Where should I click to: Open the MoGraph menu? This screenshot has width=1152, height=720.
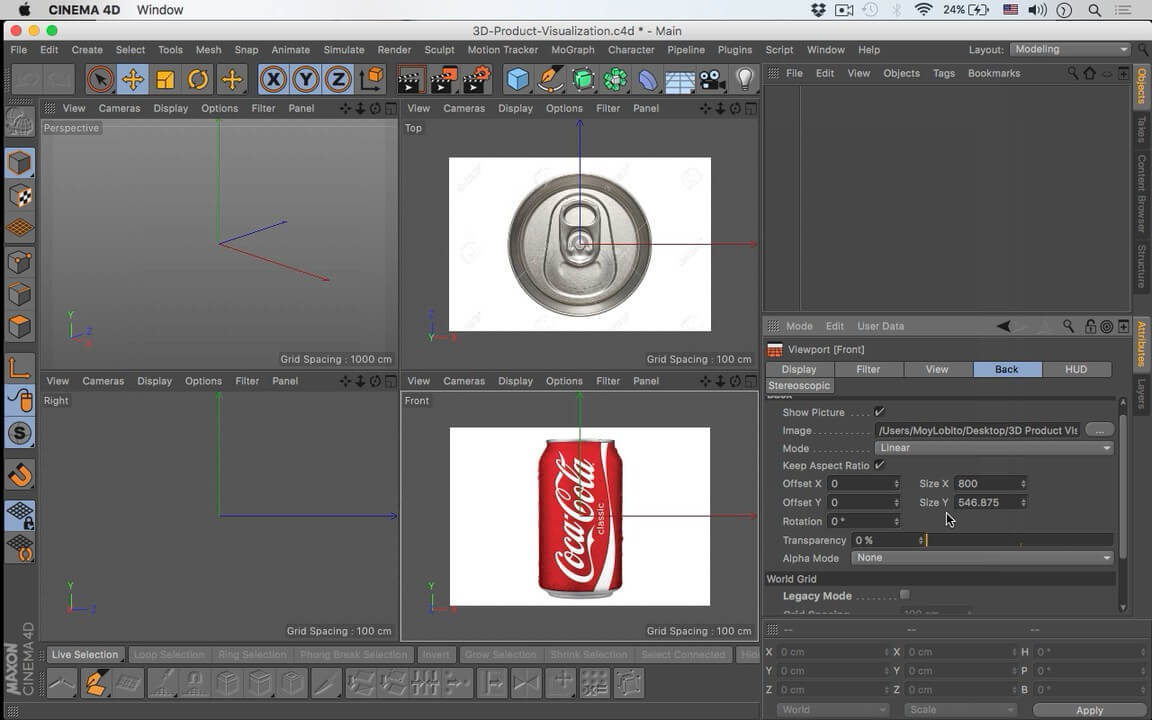(572, 50)
